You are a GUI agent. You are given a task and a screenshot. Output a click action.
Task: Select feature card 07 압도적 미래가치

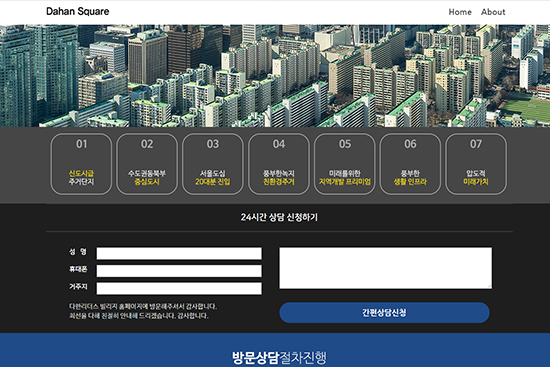tap(476, 164)
